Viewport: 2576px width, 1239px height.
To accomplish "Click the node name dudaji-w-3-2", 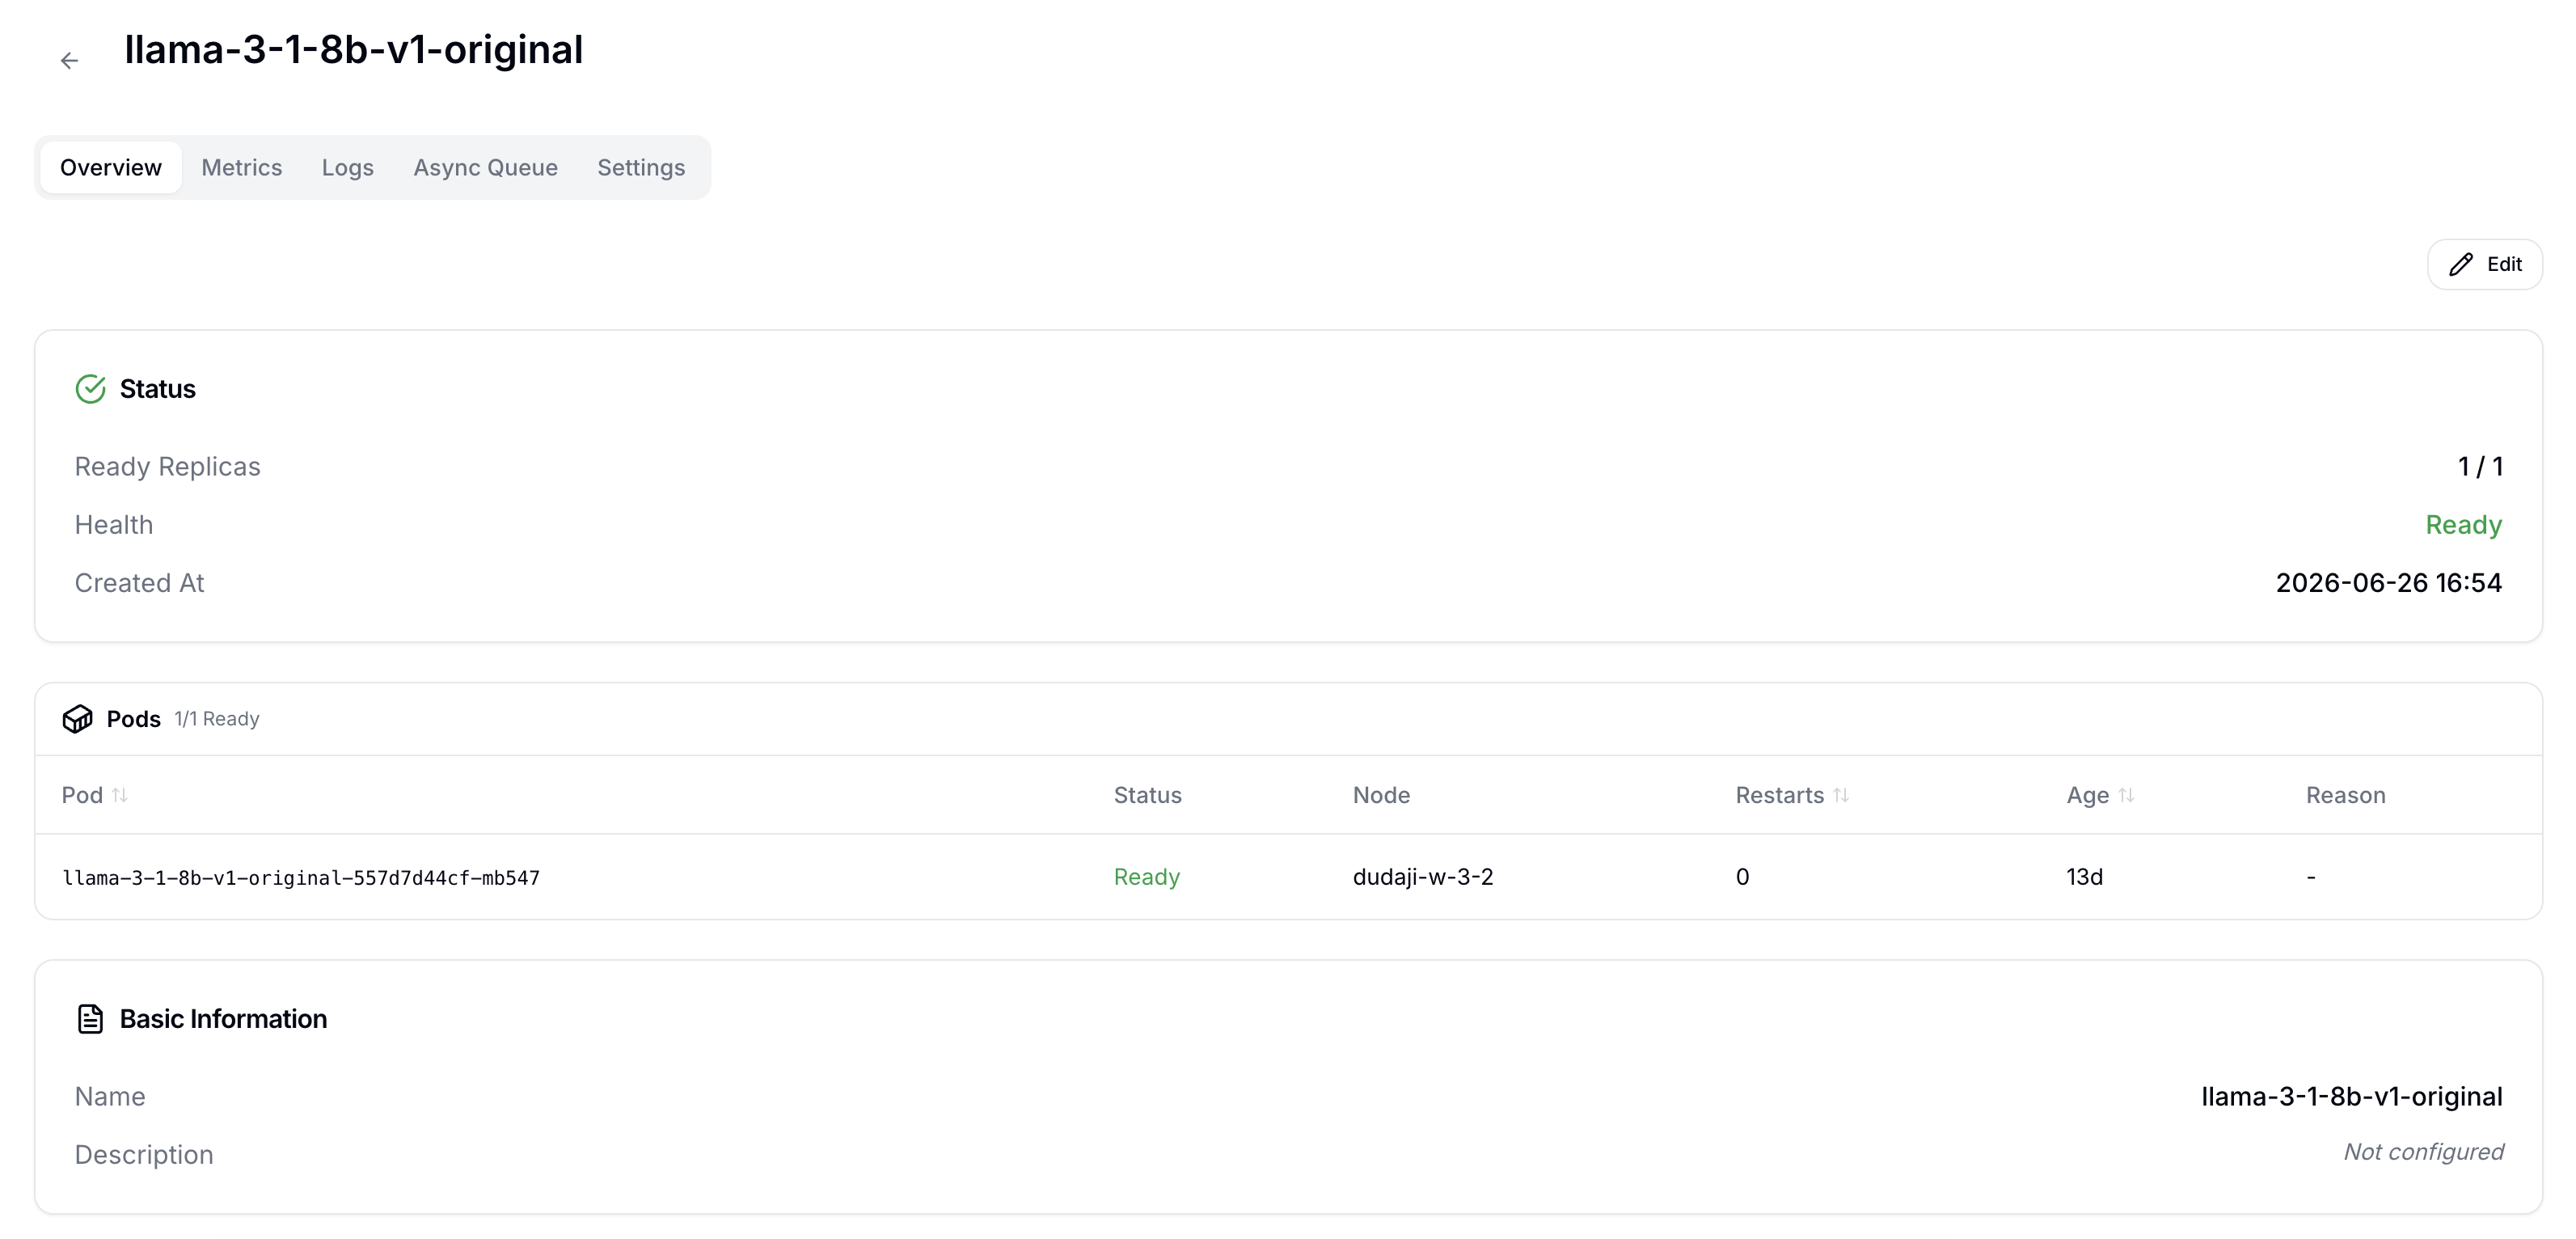I will coord(1423,877).
